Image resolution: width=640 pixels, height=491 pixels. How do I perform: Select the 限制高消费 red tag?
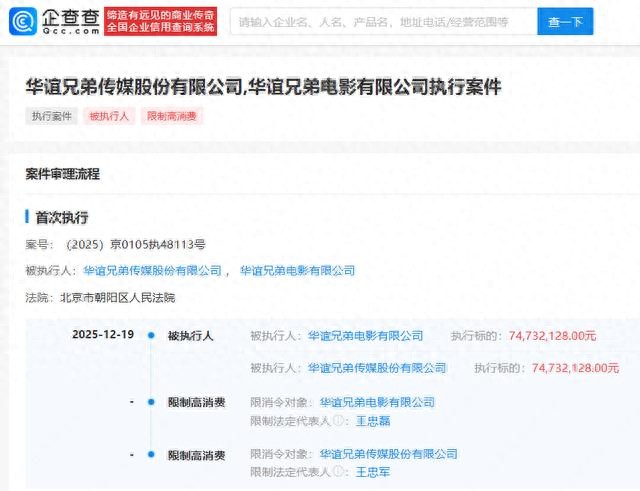[x=172, y=116]
